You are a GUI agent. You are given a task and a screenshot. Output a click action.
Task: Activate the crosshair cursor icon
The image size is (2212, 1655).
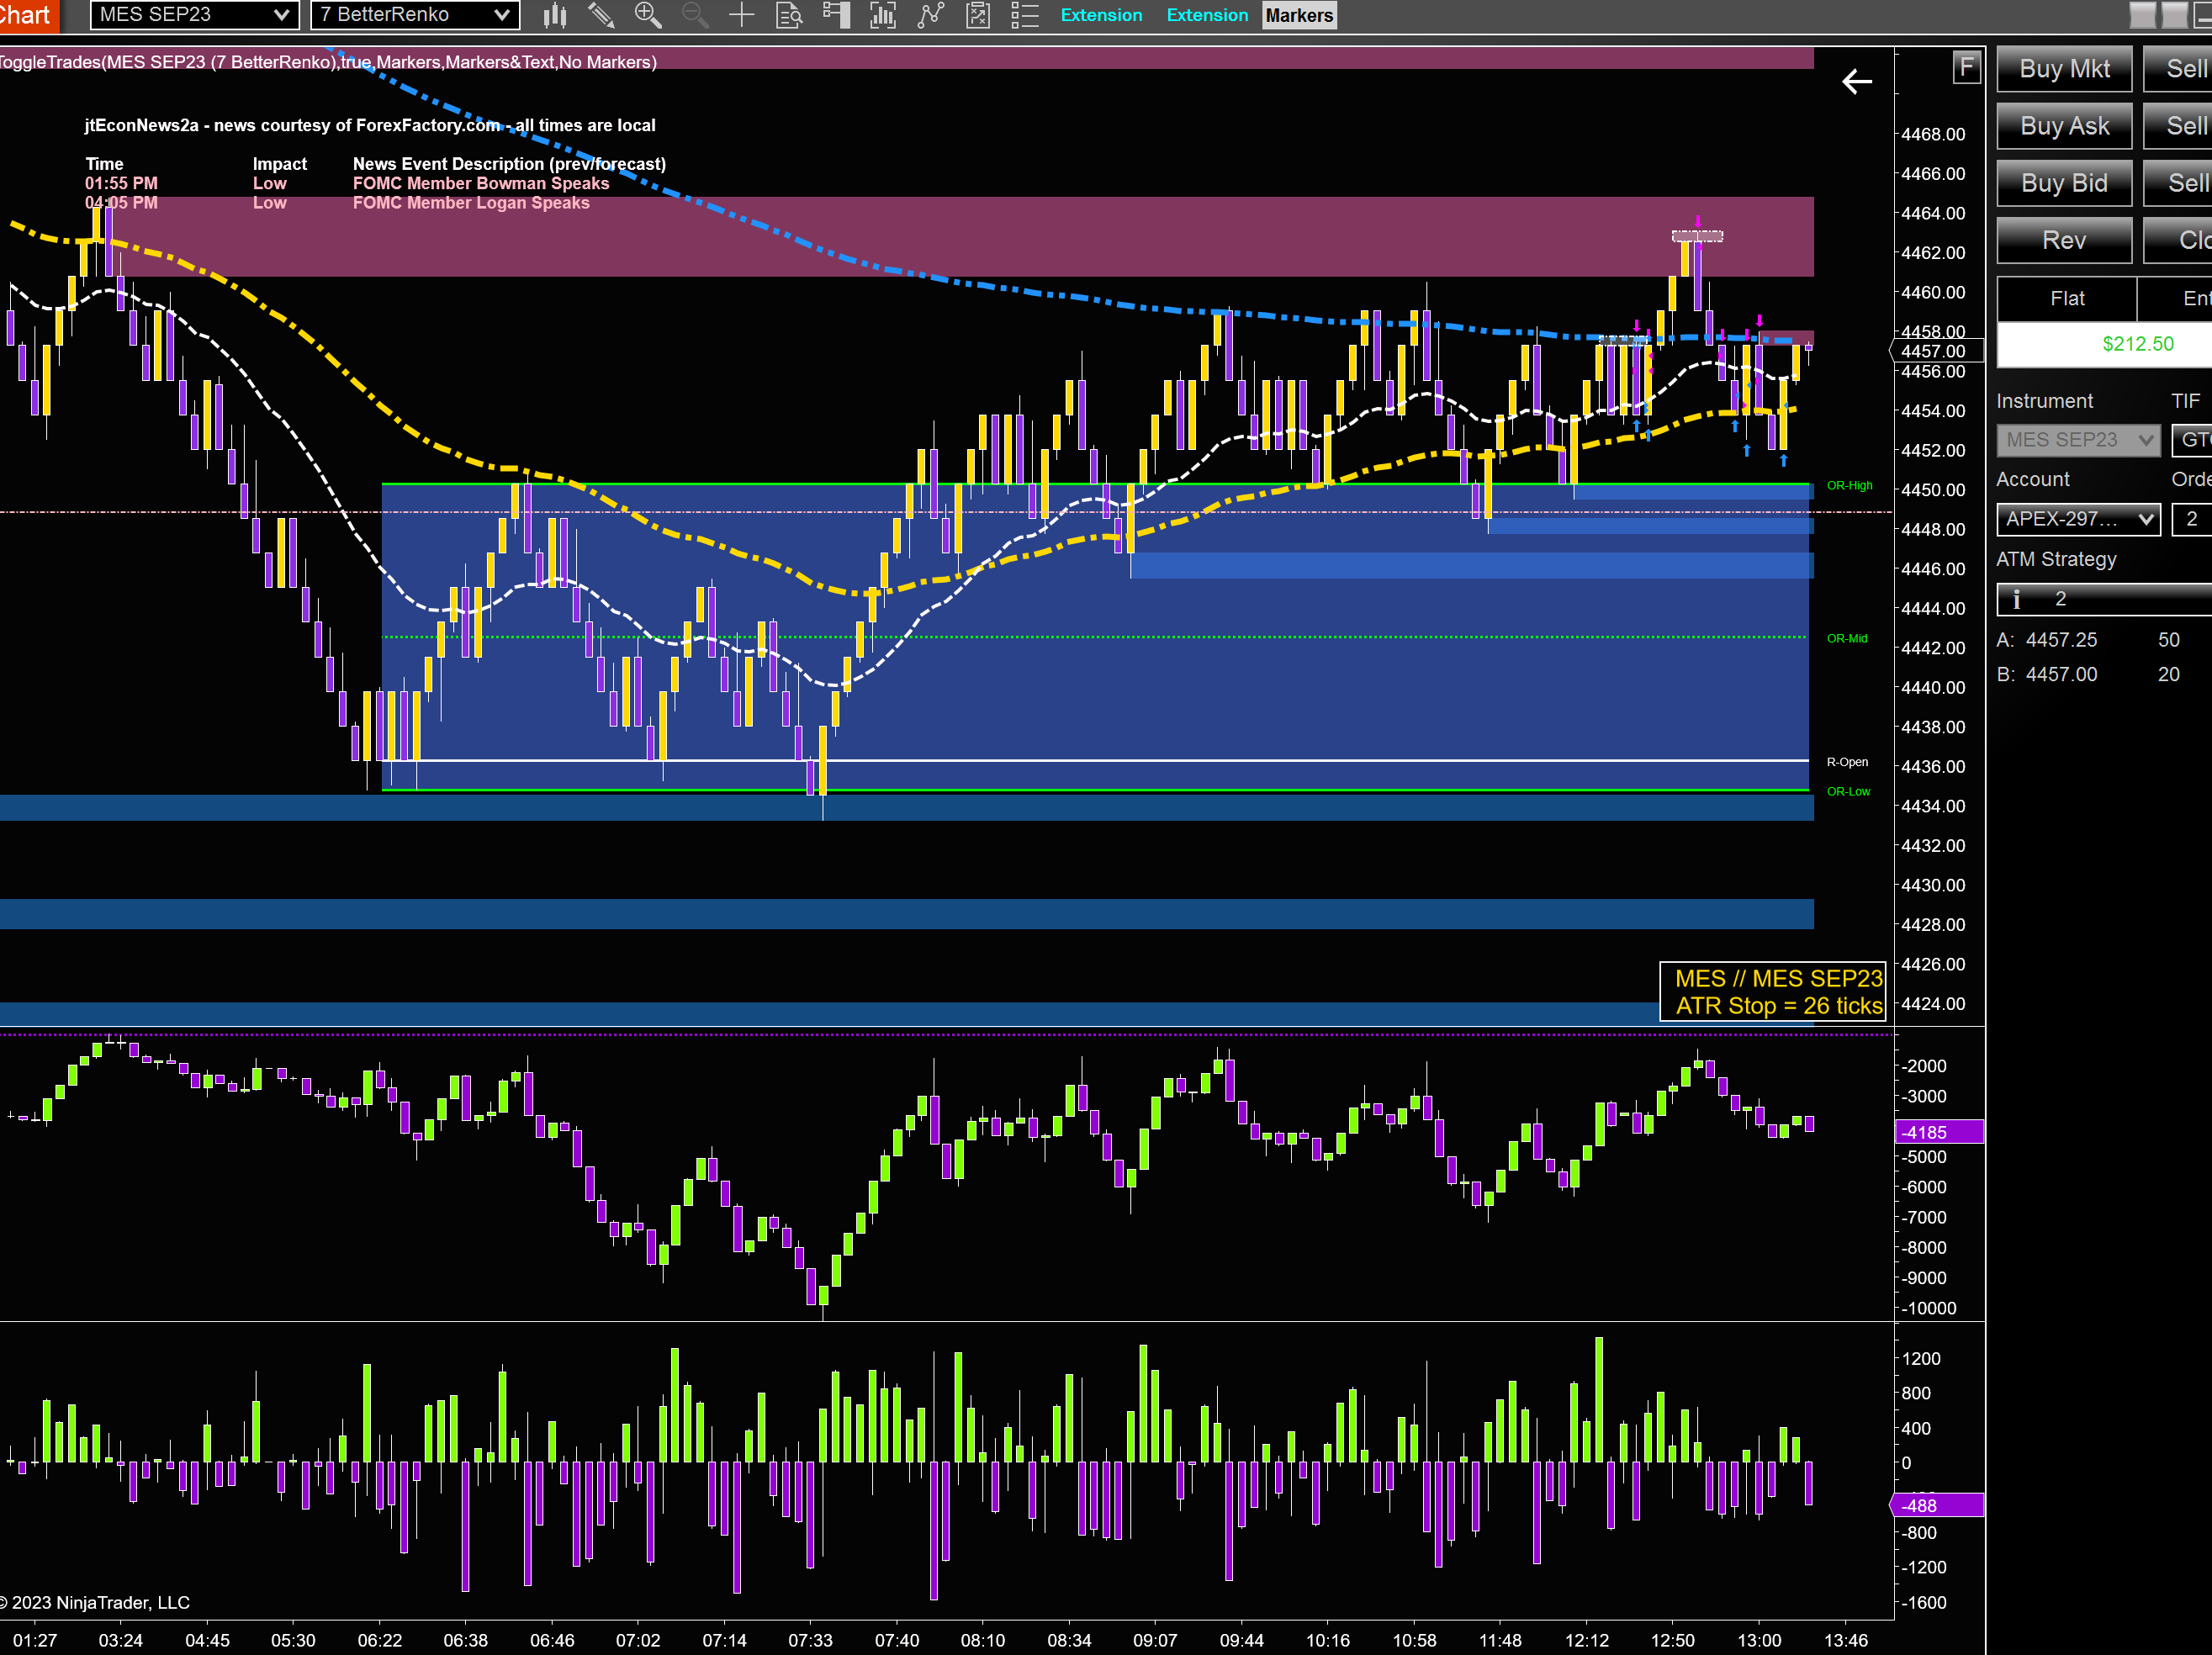(742, 15)
